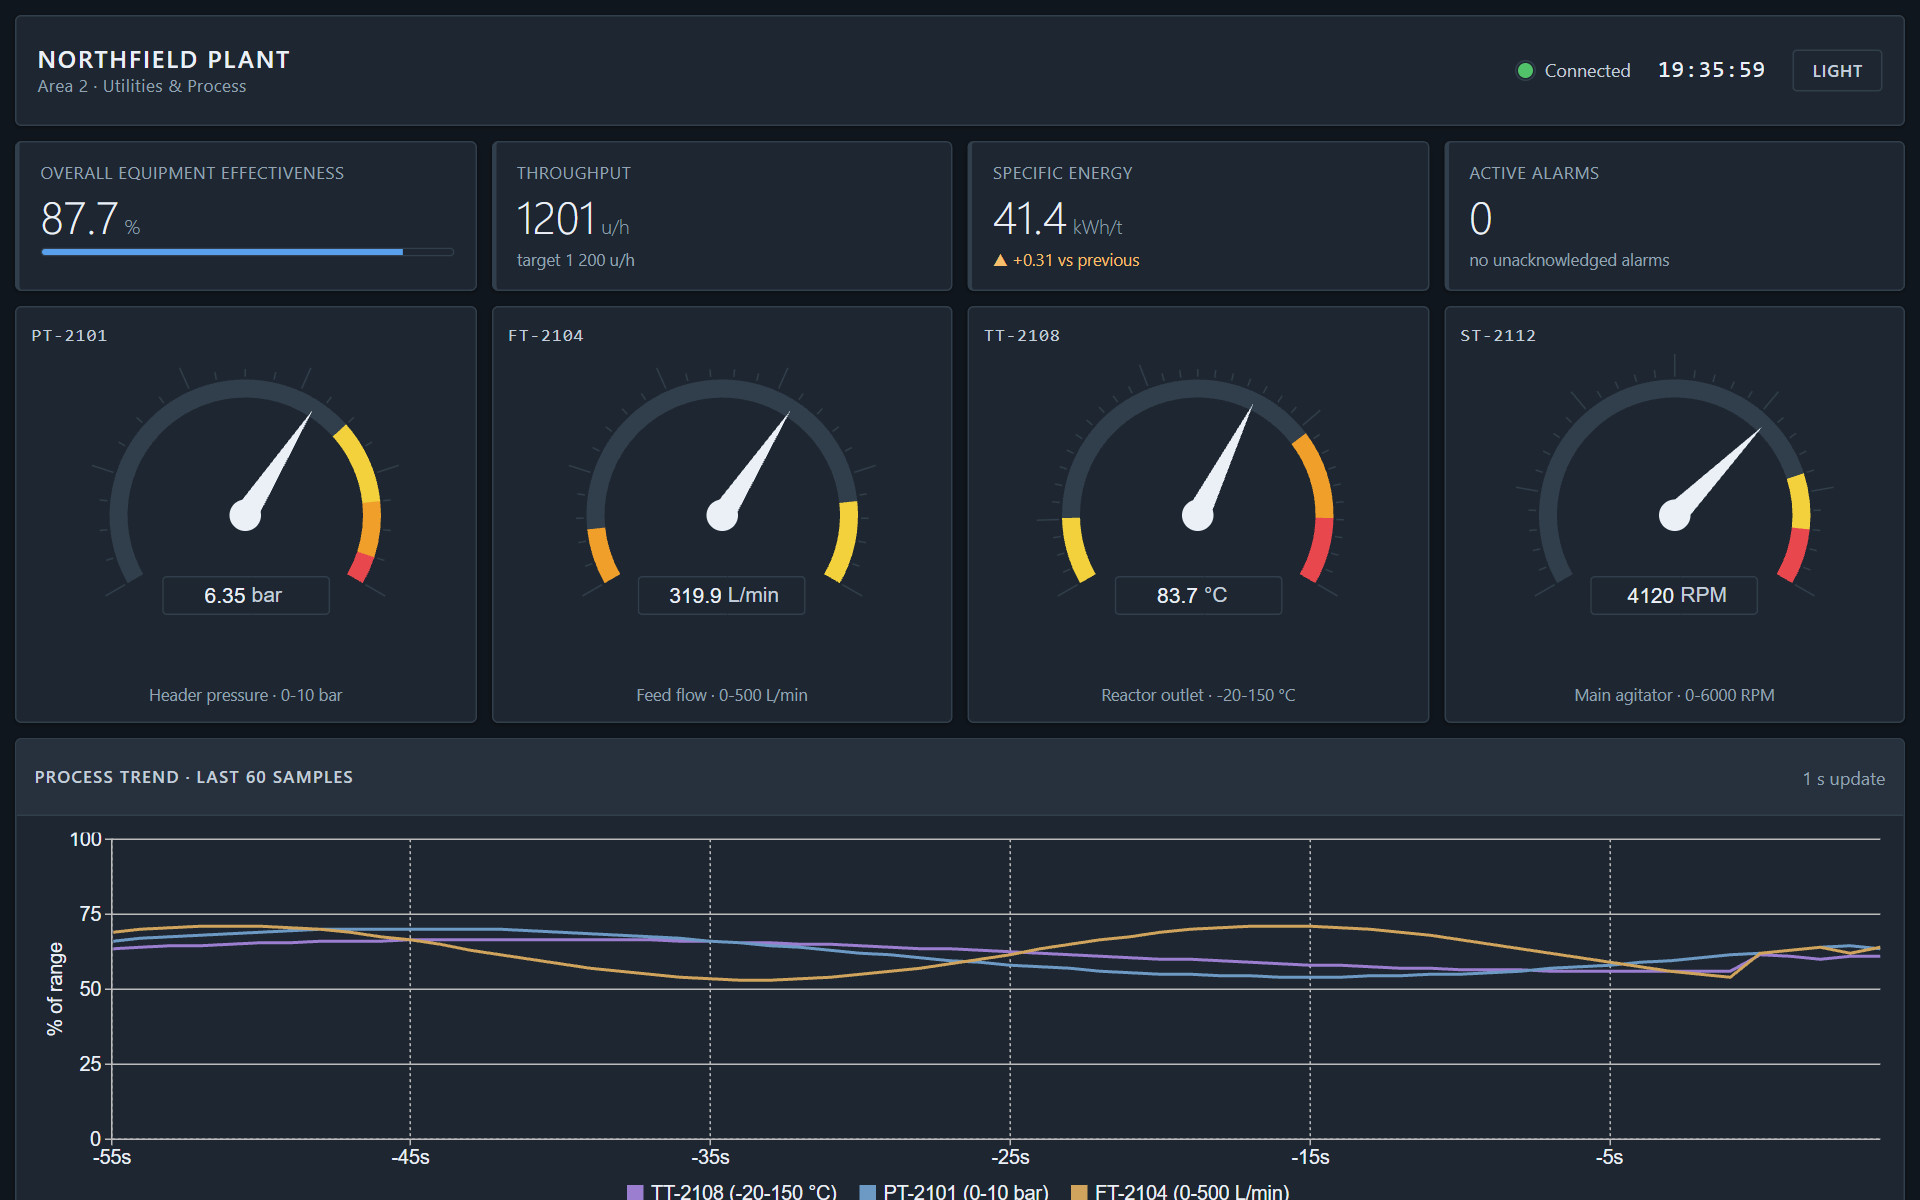Image resolution: width=1920 pixels, height=1200 pixels.
Task: Click the PT-2101 pressure gauge needle
Action: click(272, 468)
